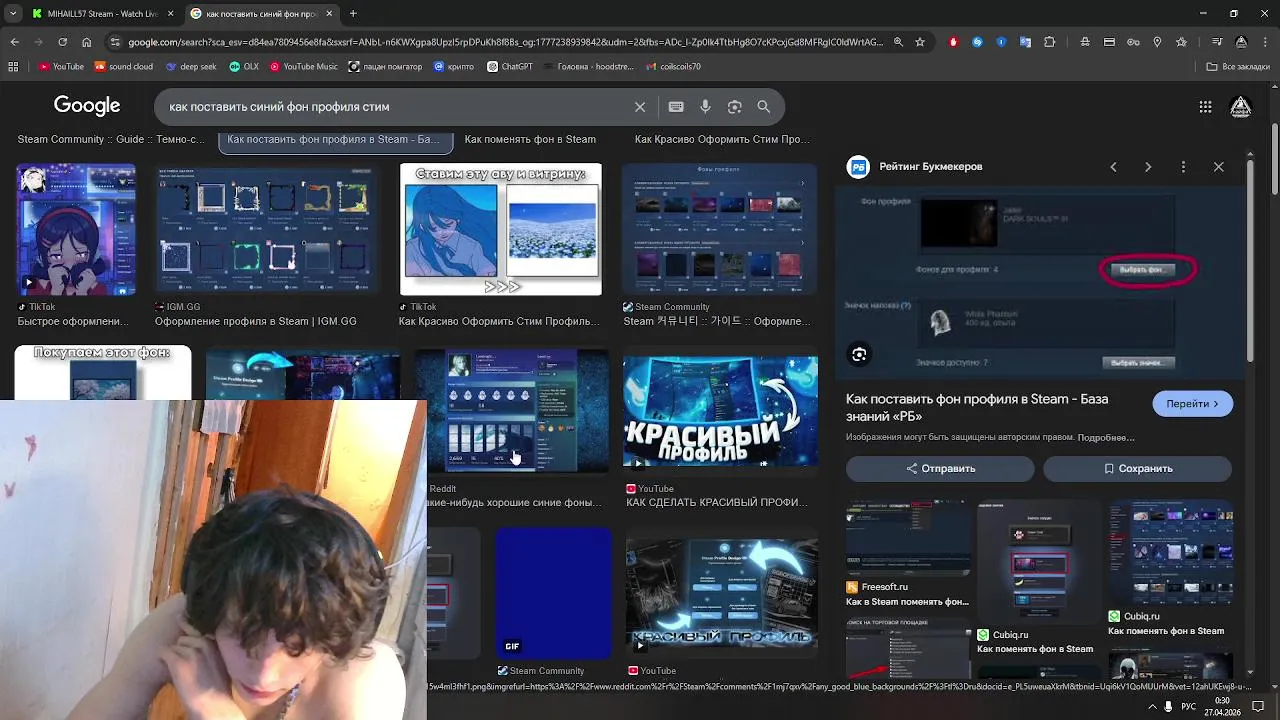
Task: Open the sound cloud bookmark
Action: point(124,67)
